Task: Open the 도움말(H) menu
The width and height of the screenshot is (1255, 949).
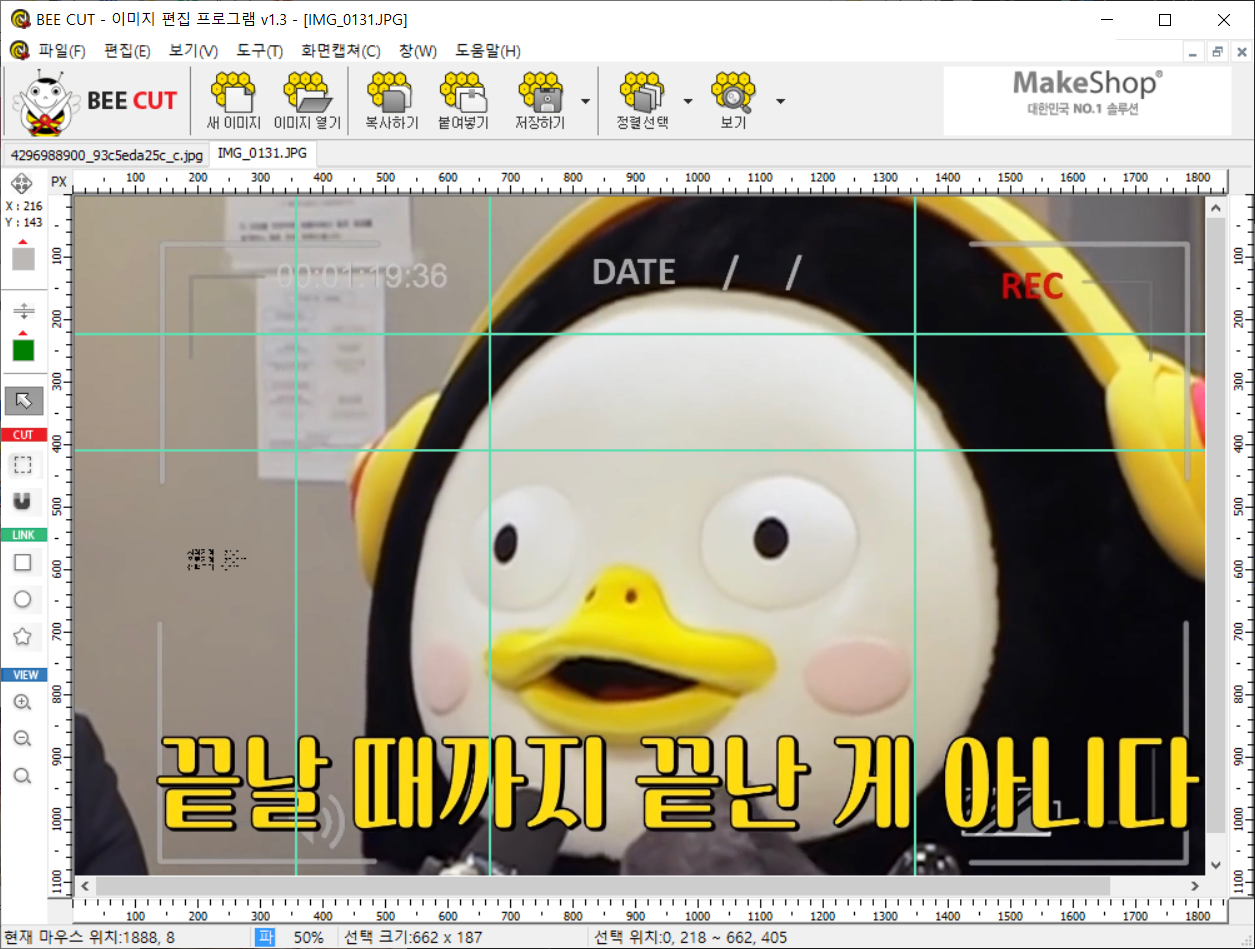Action: 488,50
